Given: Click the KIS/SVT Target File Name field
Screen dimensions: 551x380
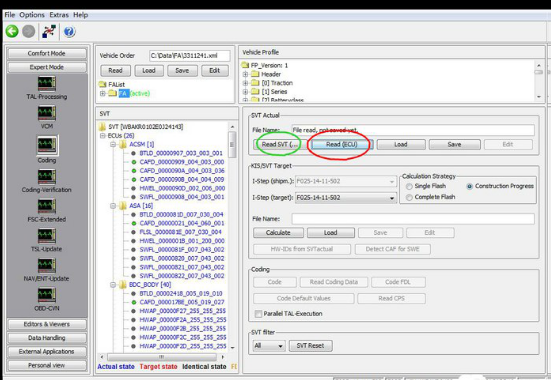Looking at the screenshot, I should (x=413, y=219).
